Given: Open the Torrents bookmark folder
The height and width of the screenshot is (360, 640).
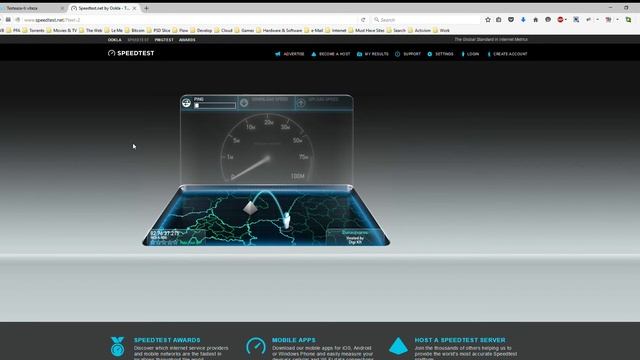Looking at the screenshot, I should click(33, 30).
